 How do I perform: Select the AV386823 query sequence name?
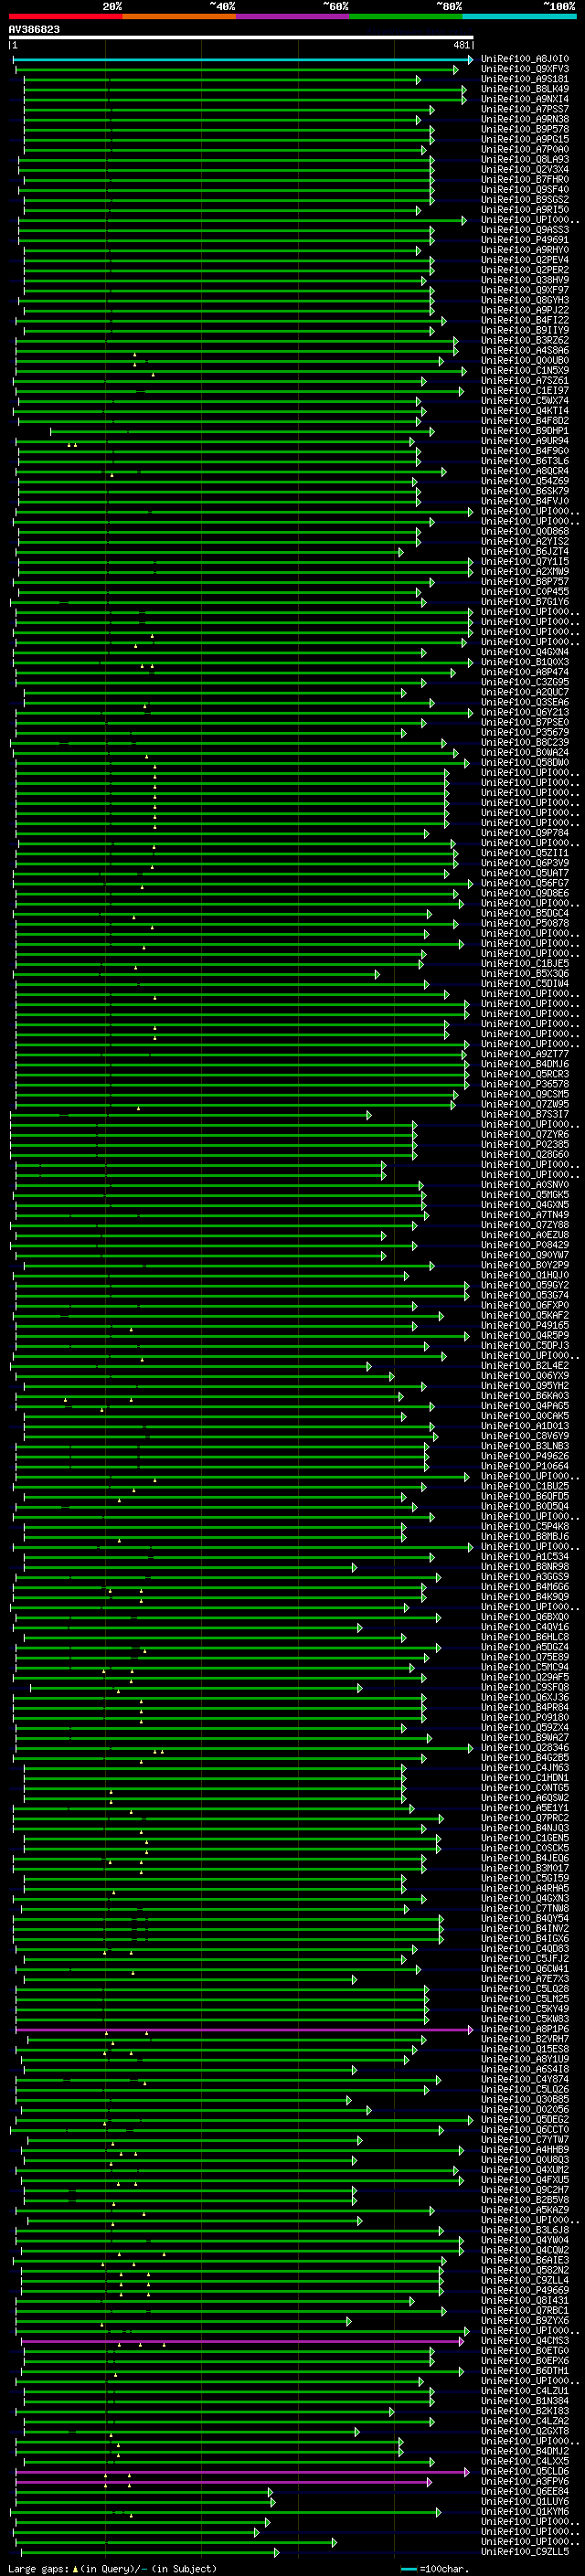34,30
